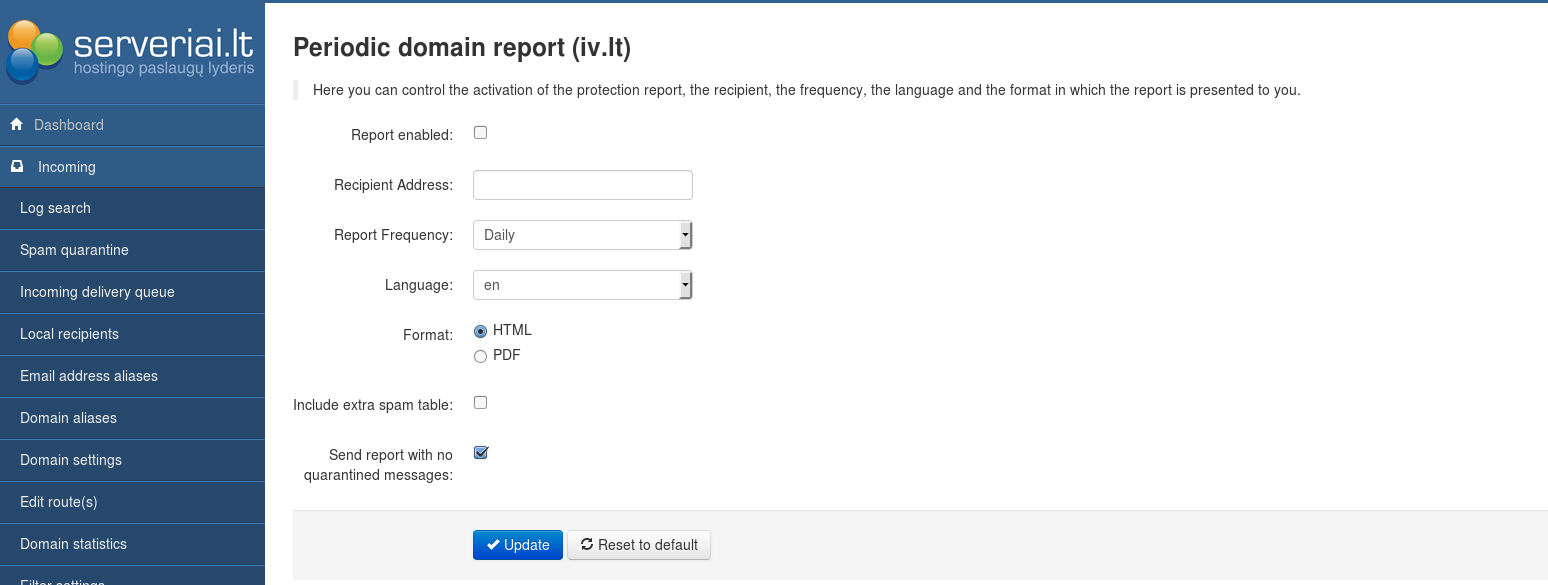
Task: Select Domain settings menu item
Action: [x=71, y=460]
